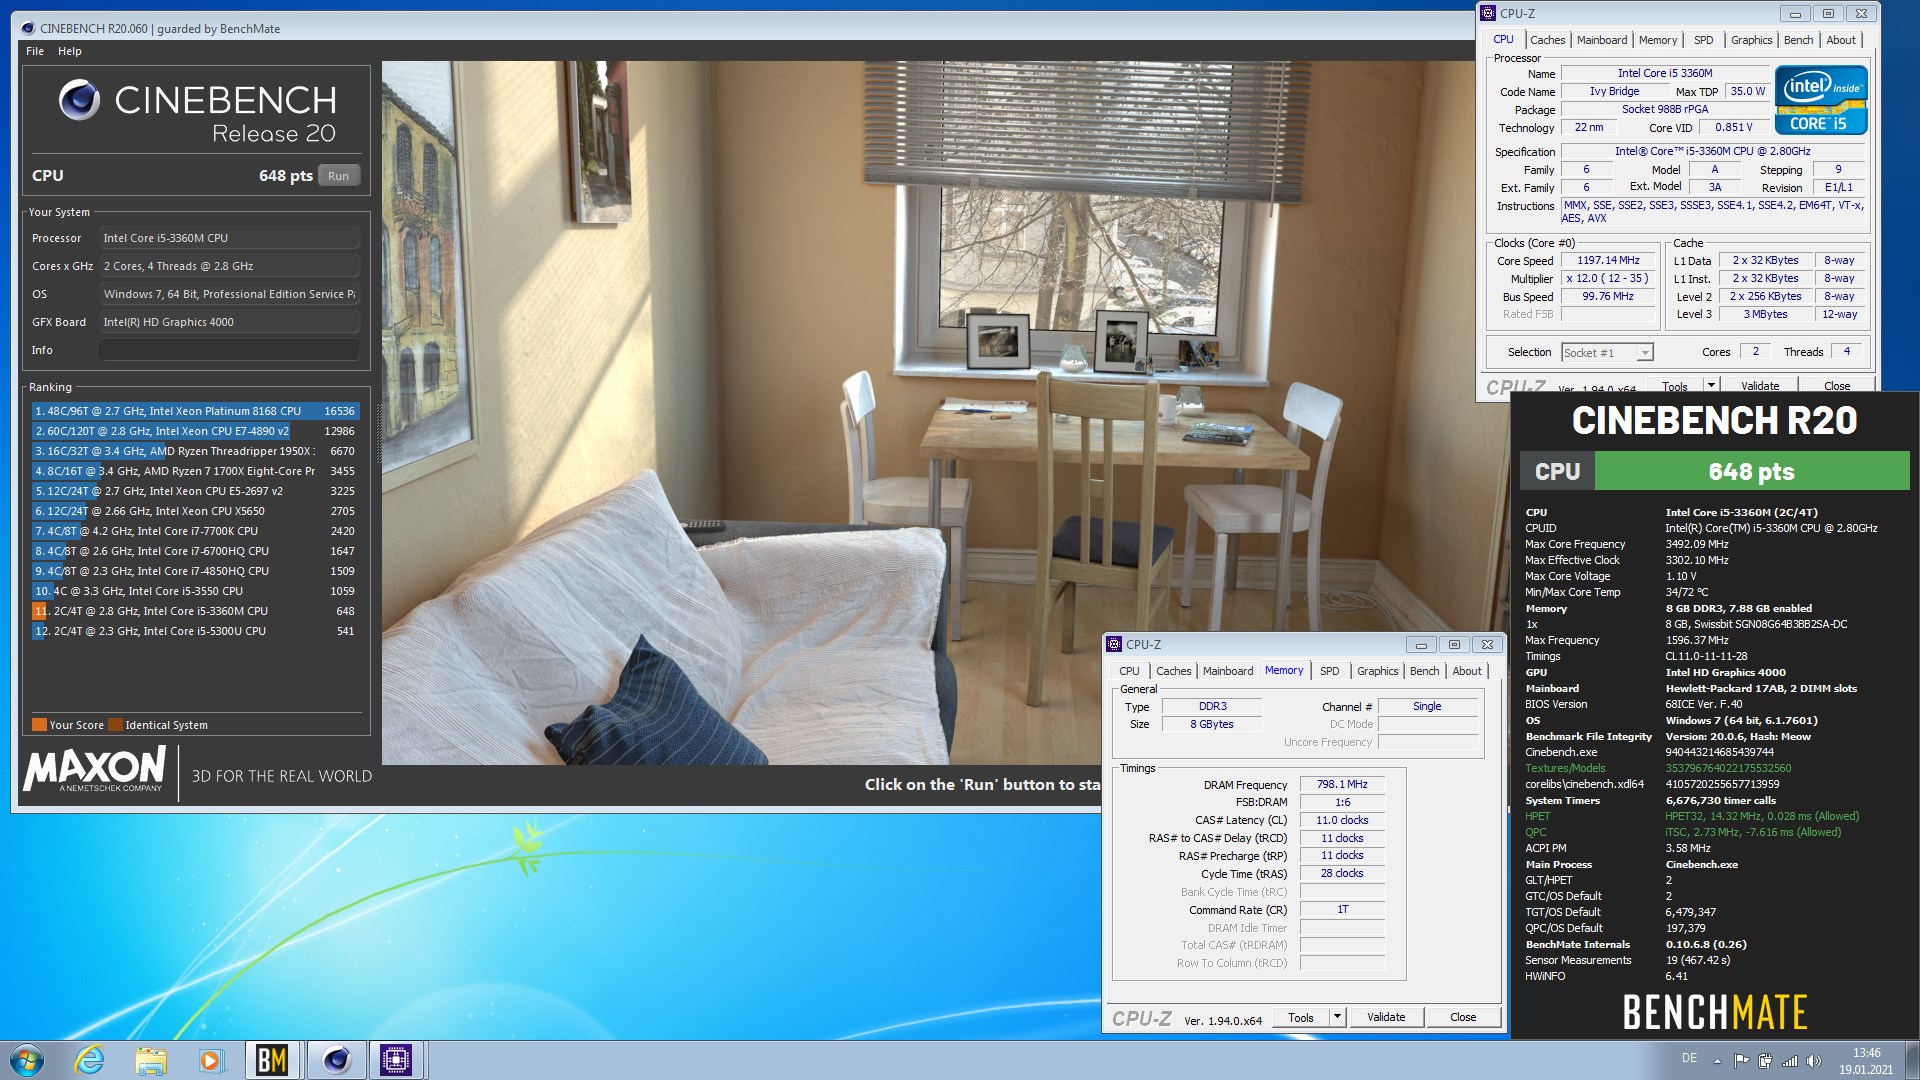1920x1080 pixels.
Task: Click Core Speed value 1197.14 MHz
Action: click(1608, 260)
